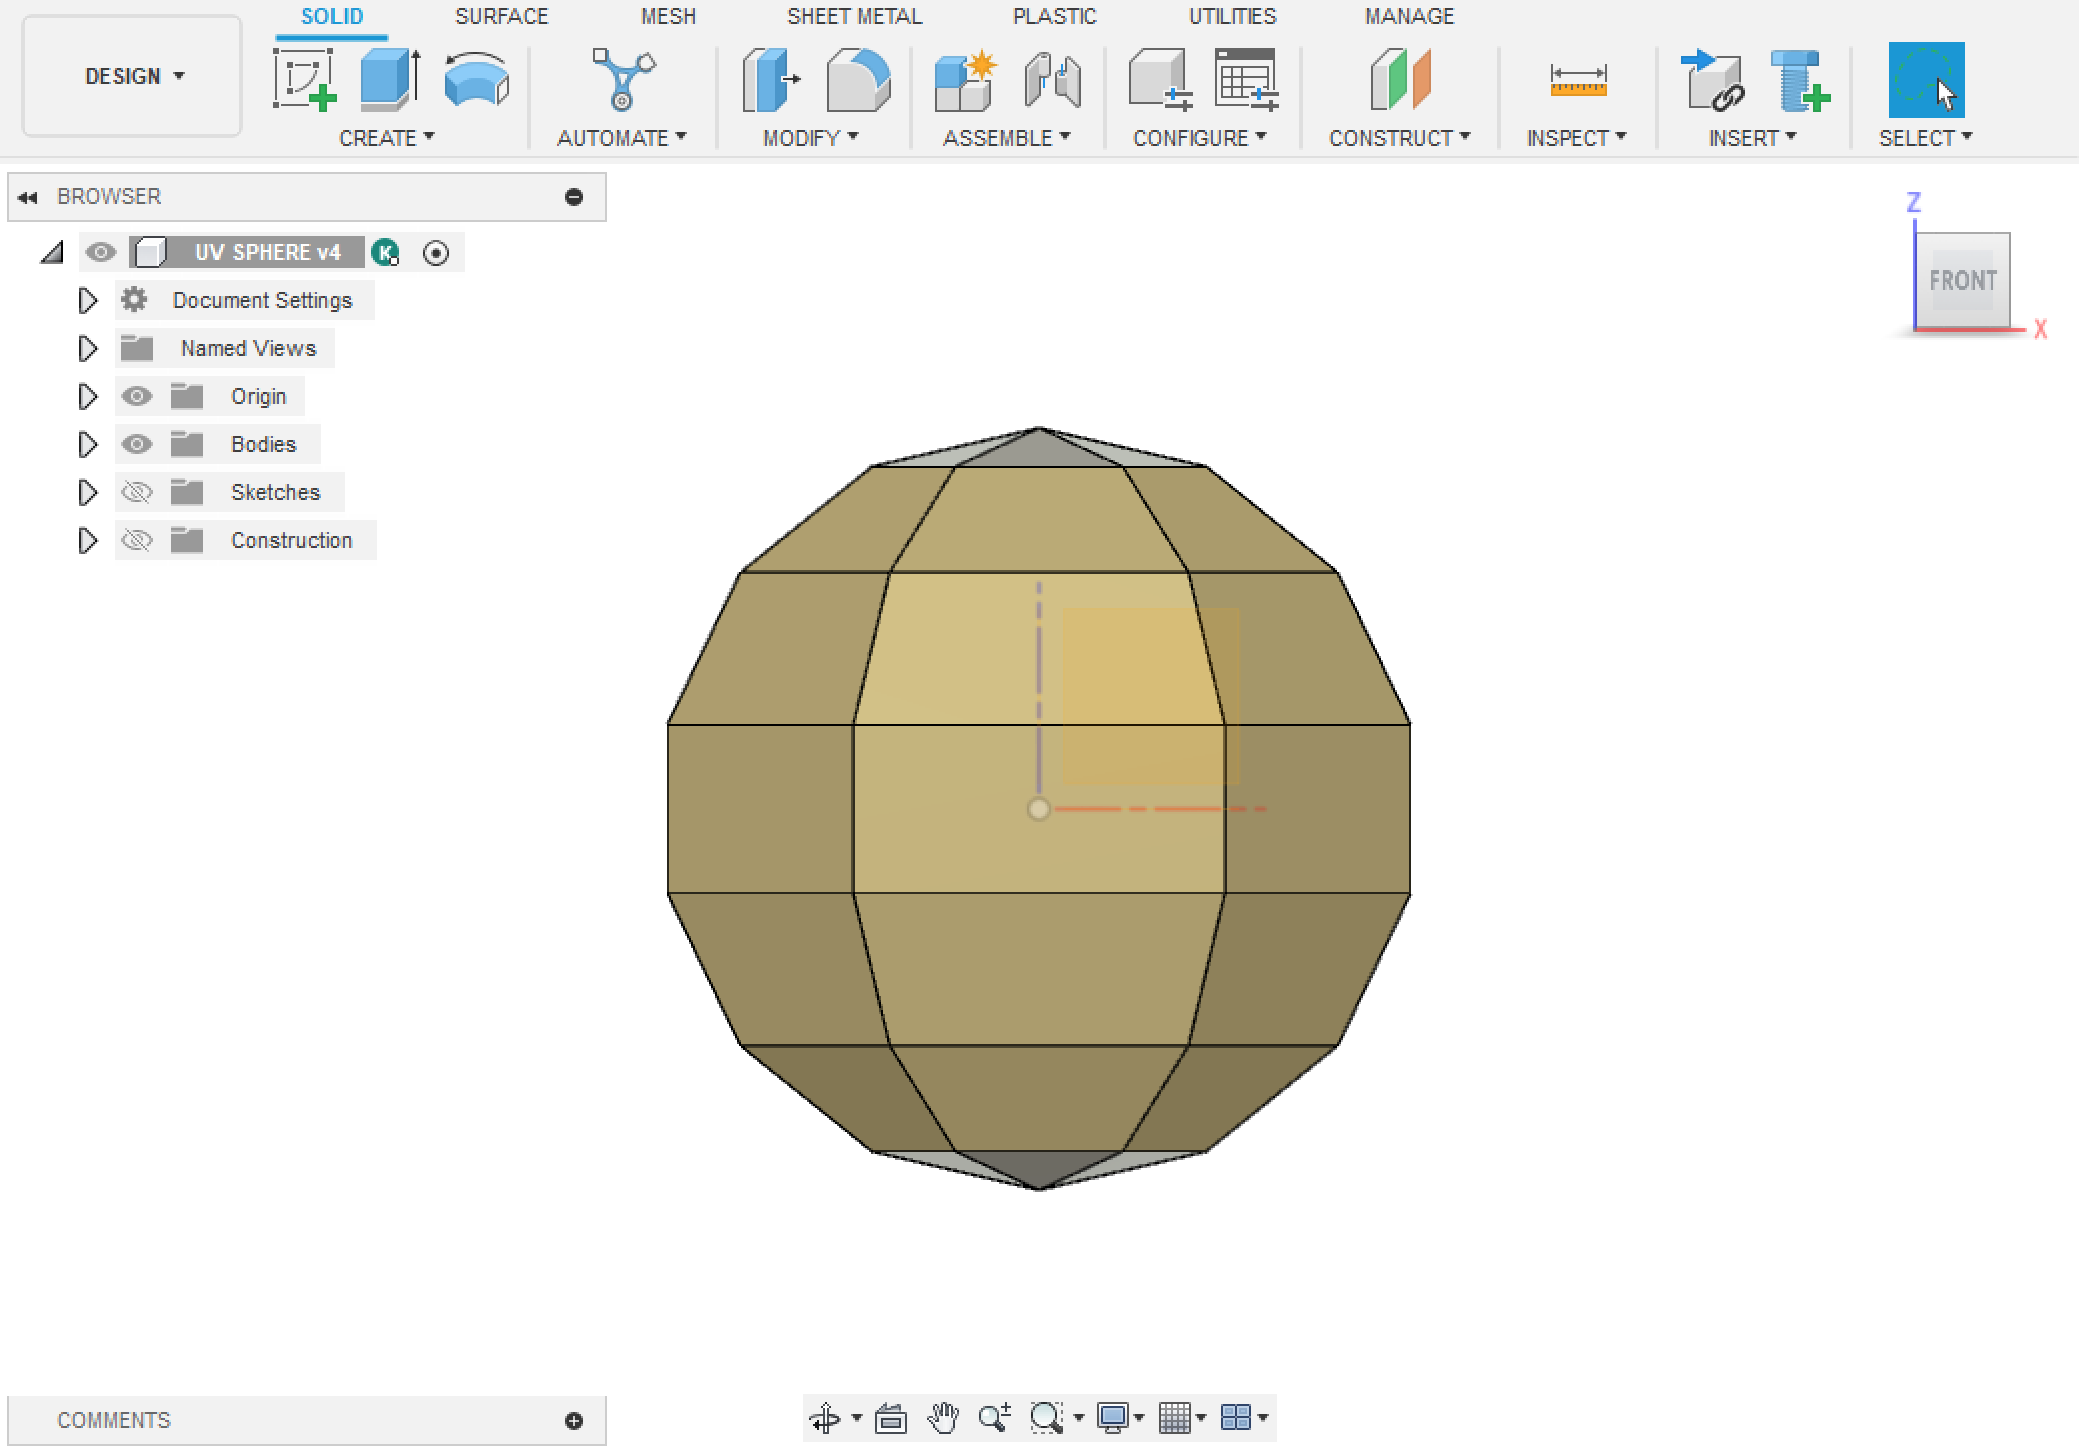
Task: Expand the Comments panel plus button
Action: coord(574,1421)
